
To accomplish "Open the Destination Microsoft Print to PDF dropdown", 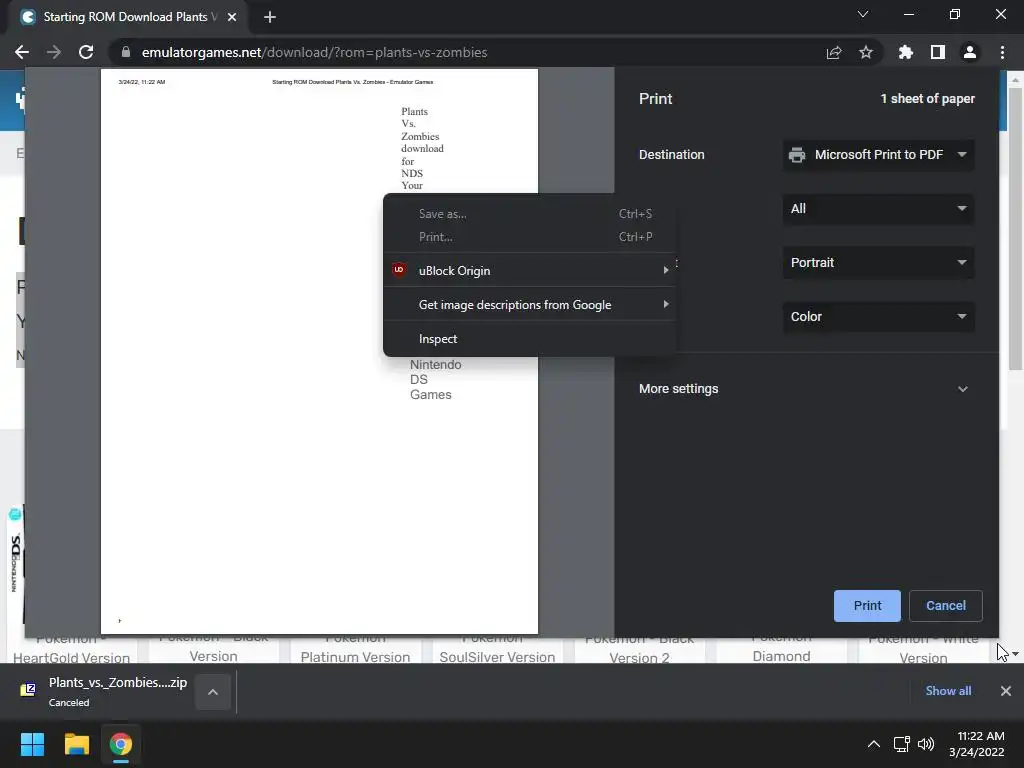I will (x=878, y=155).
